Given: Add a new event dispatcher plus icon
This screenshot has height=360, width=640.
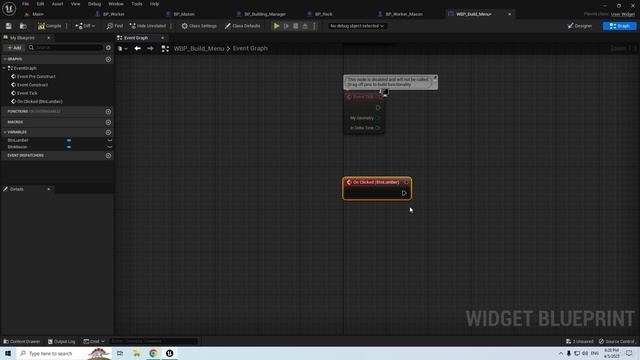Looking at the screenshot, I should [108, 156].
